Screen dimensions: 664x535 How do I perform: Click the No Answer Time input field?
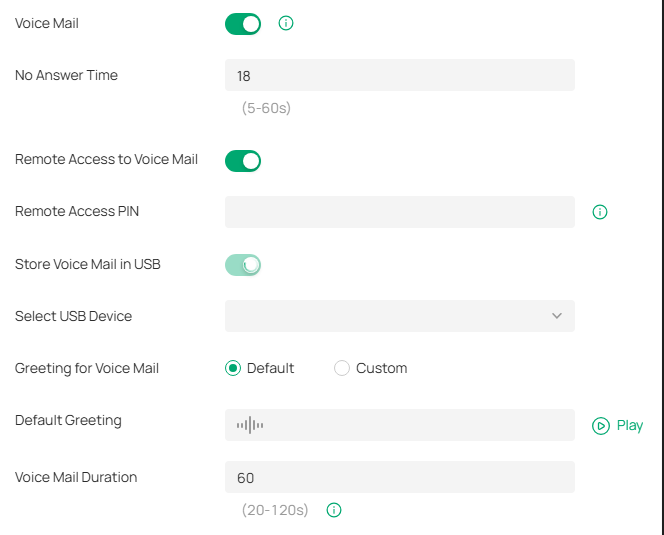(399, 75)
